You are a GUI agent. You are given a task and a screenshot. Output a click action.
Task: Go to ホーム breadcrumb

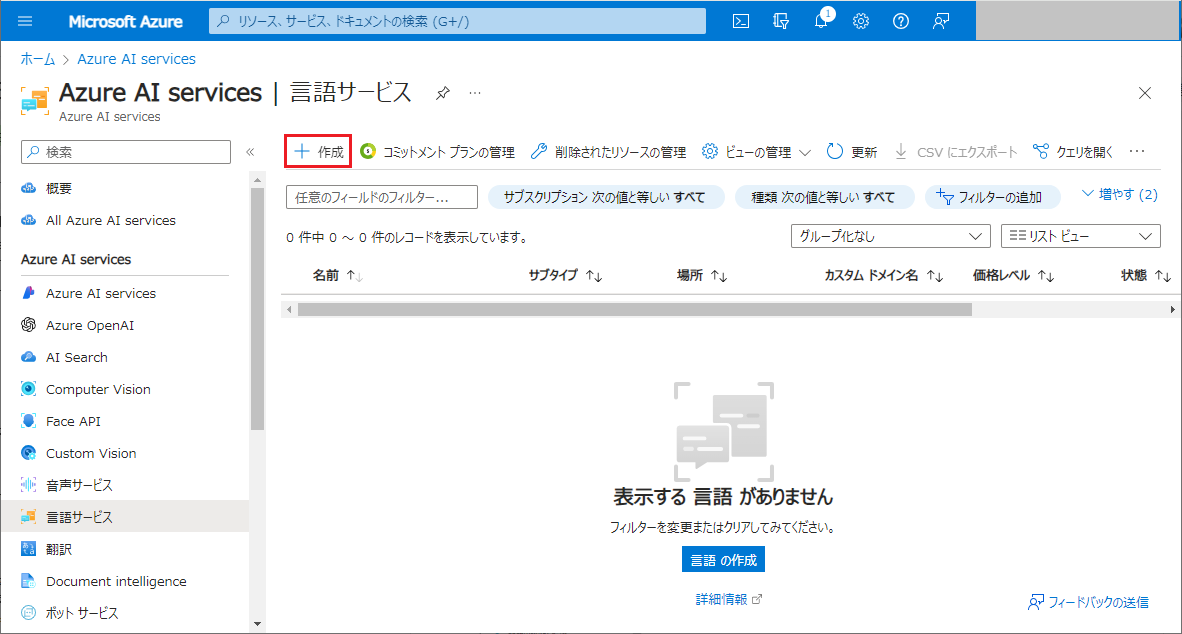[x=38, y=59]
